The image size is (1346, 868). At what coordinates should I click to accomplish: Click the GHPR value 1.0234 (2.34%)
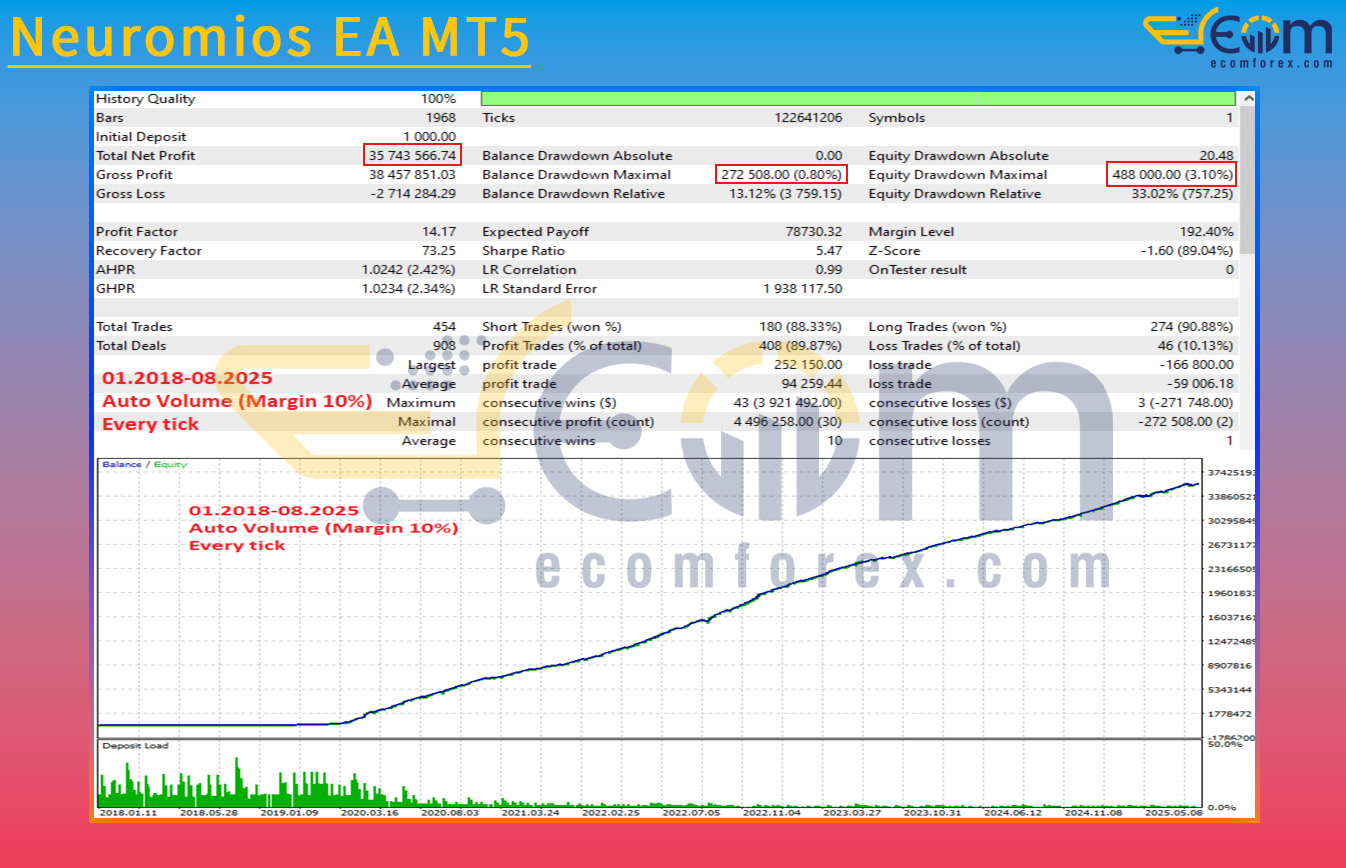pyautogui.click(x=409, y=289)
